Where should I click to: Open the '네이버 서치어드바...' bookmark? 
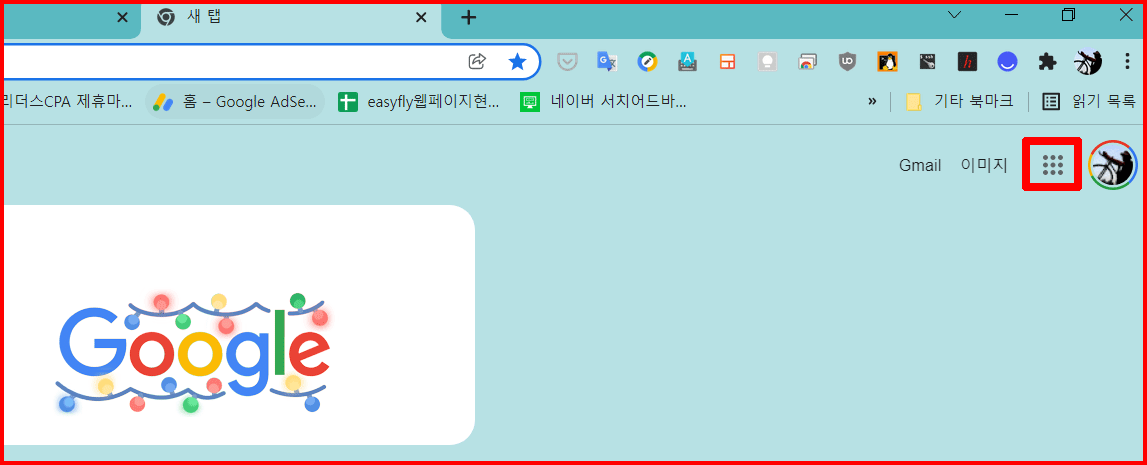point(603,102)
